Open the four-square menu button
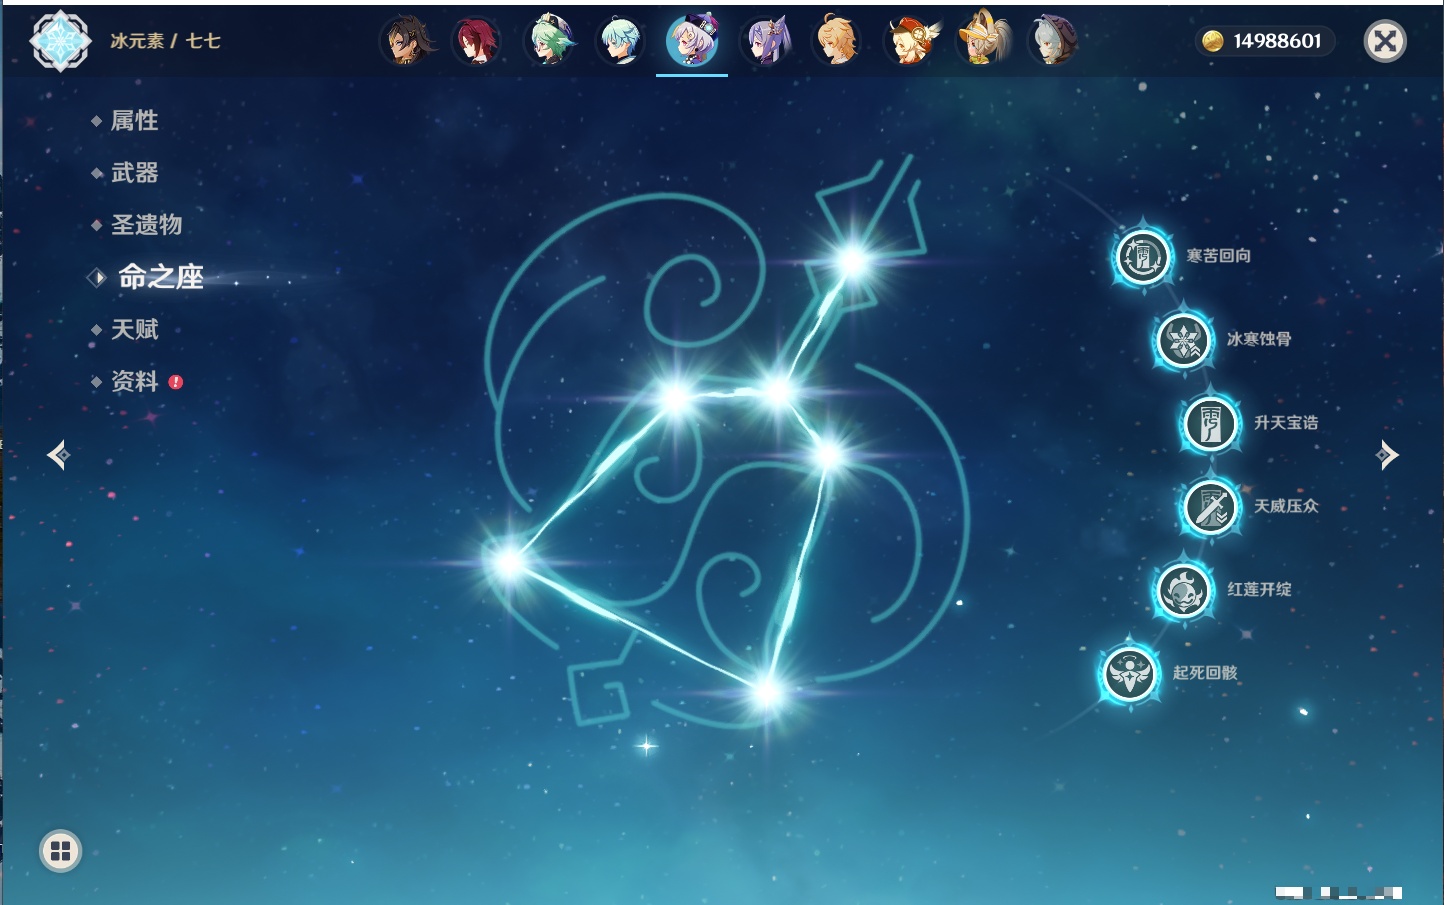The height and width of the screenshot is (905, 1444). pyautogui.click(x=60, y=851)
